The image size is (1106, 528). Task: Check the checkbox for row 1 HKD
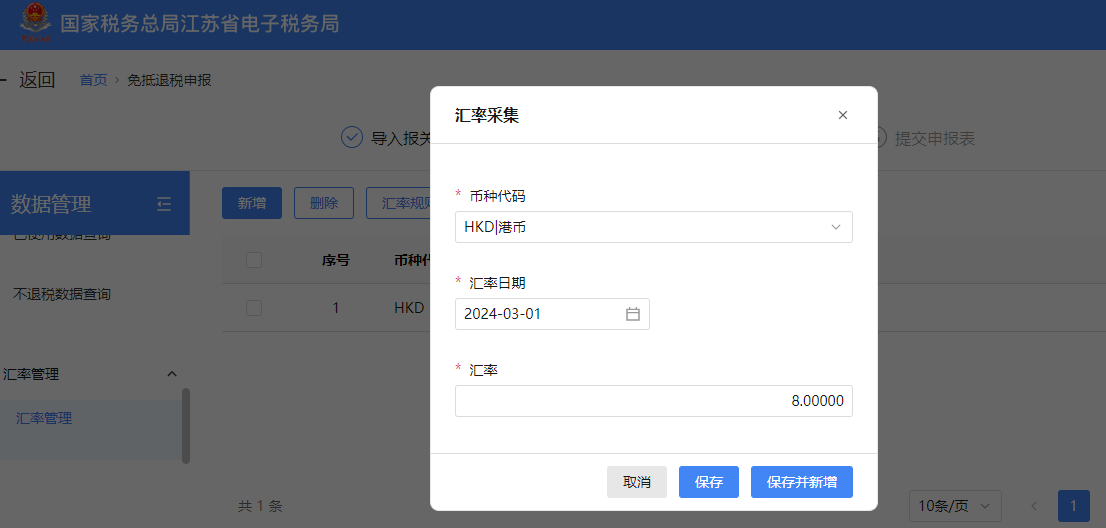(x=254, y=308)
